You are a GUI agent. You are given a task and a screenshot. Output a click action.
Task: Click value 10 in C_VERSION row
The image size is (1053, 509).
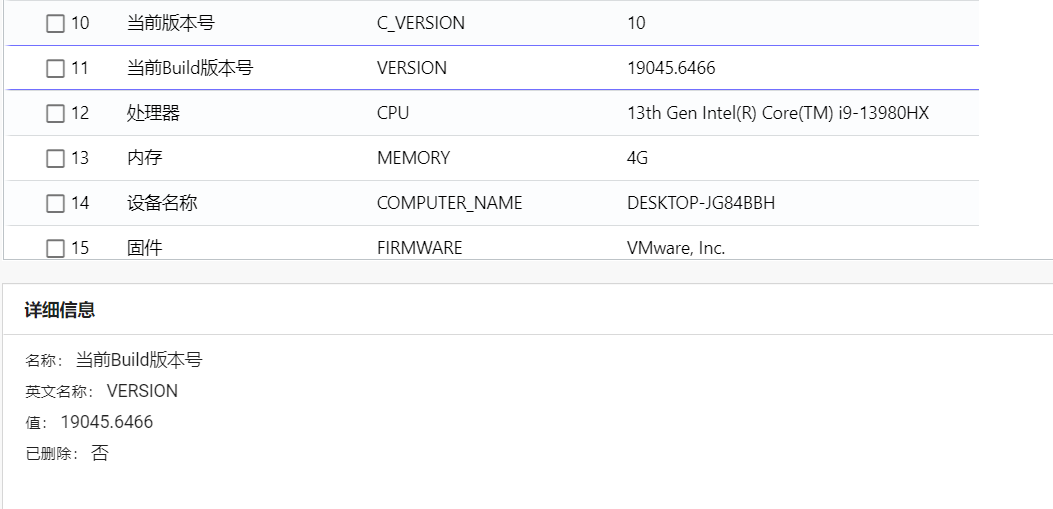click(x=636, y=23)
